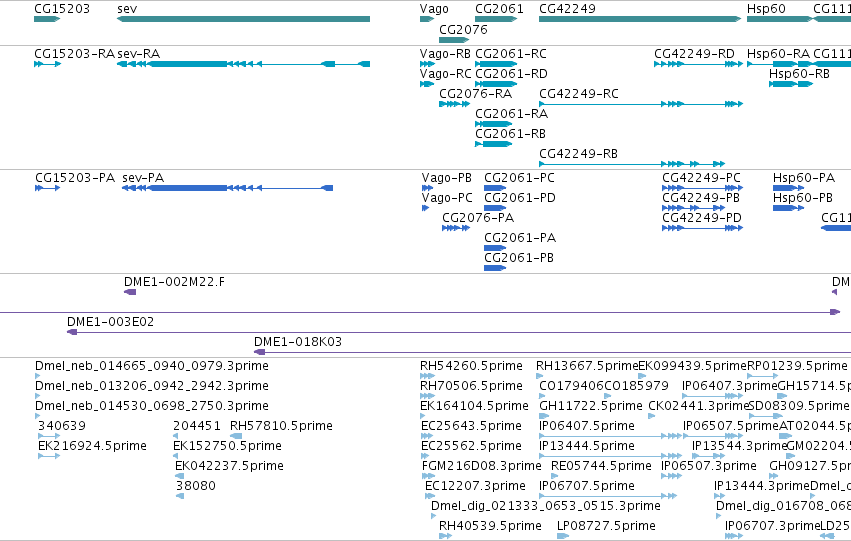Click the RH70506.5prime EST label
Viewport: 851px width, 541px height.
point(471,386)
